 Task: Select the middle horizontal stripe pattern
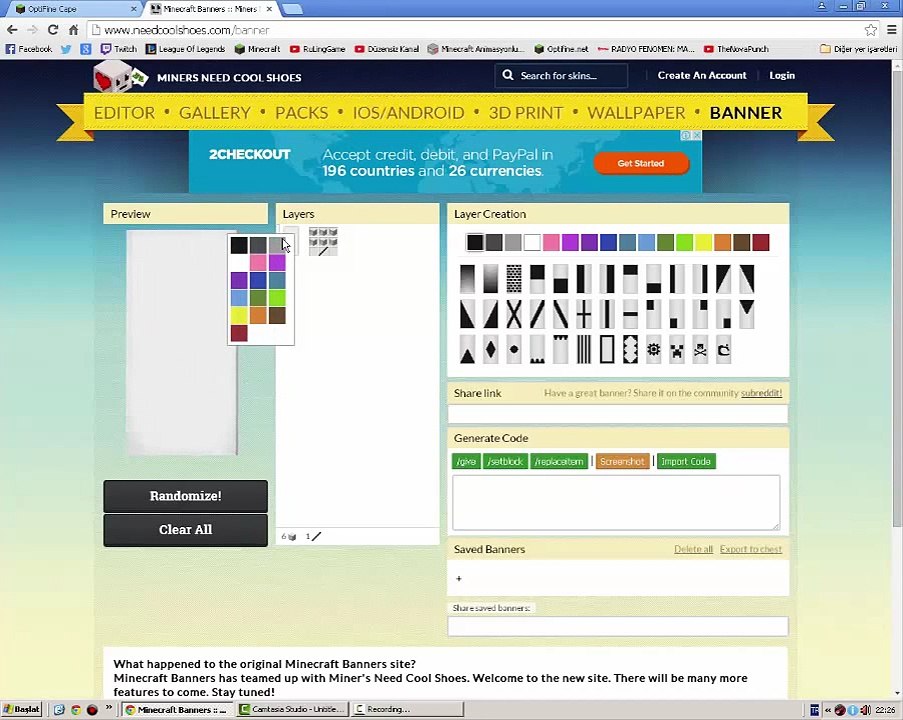pyautogui.click(x=631, y=314)
